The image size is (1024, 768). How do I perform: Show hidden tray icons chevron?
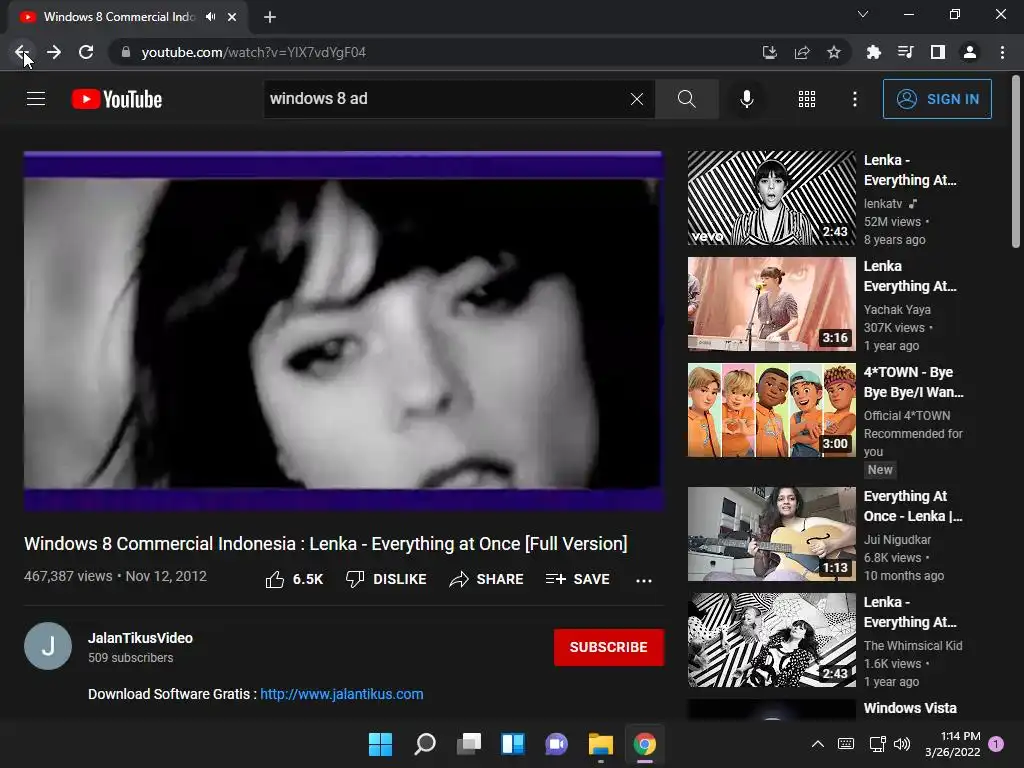[x=818, y=744]
